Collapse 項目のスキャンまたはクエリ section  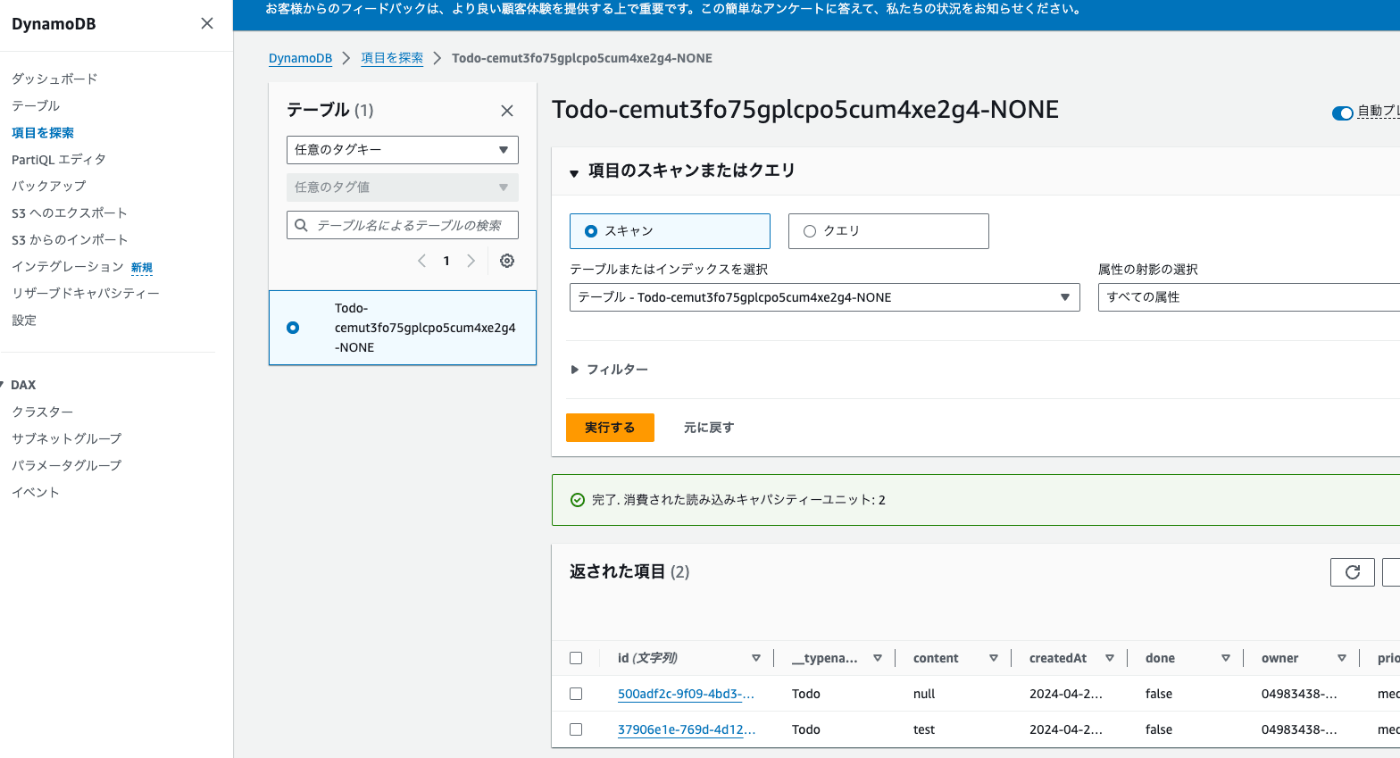pos(574,173)
